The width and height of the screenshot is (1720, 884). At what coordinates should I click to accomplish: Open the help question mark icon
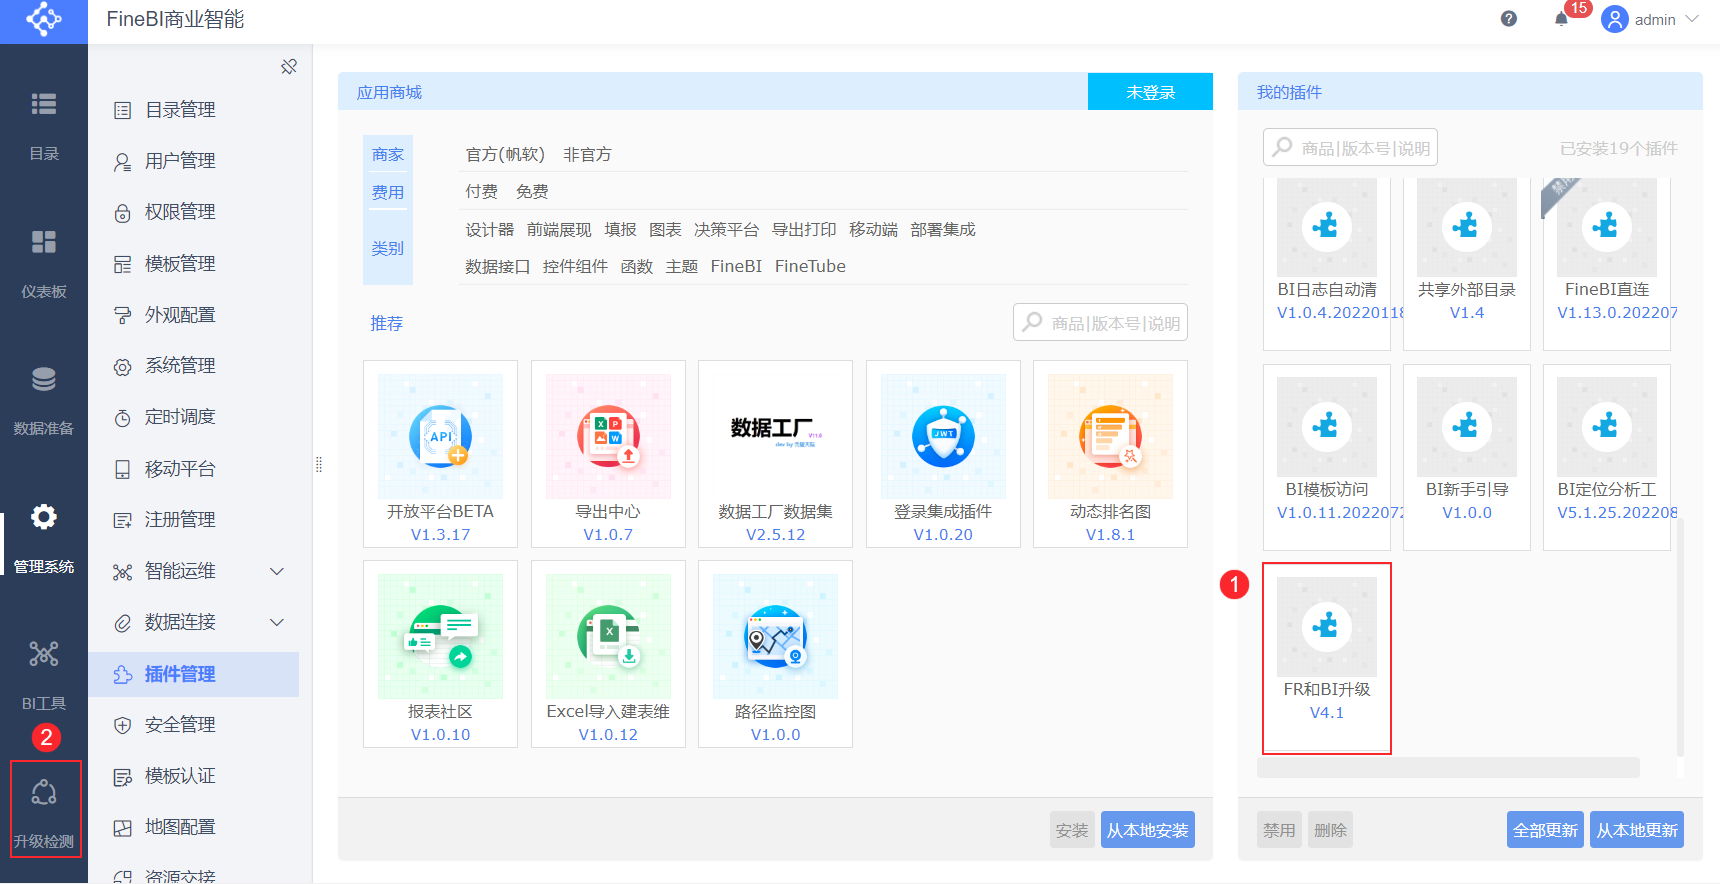coord(1509,19)
